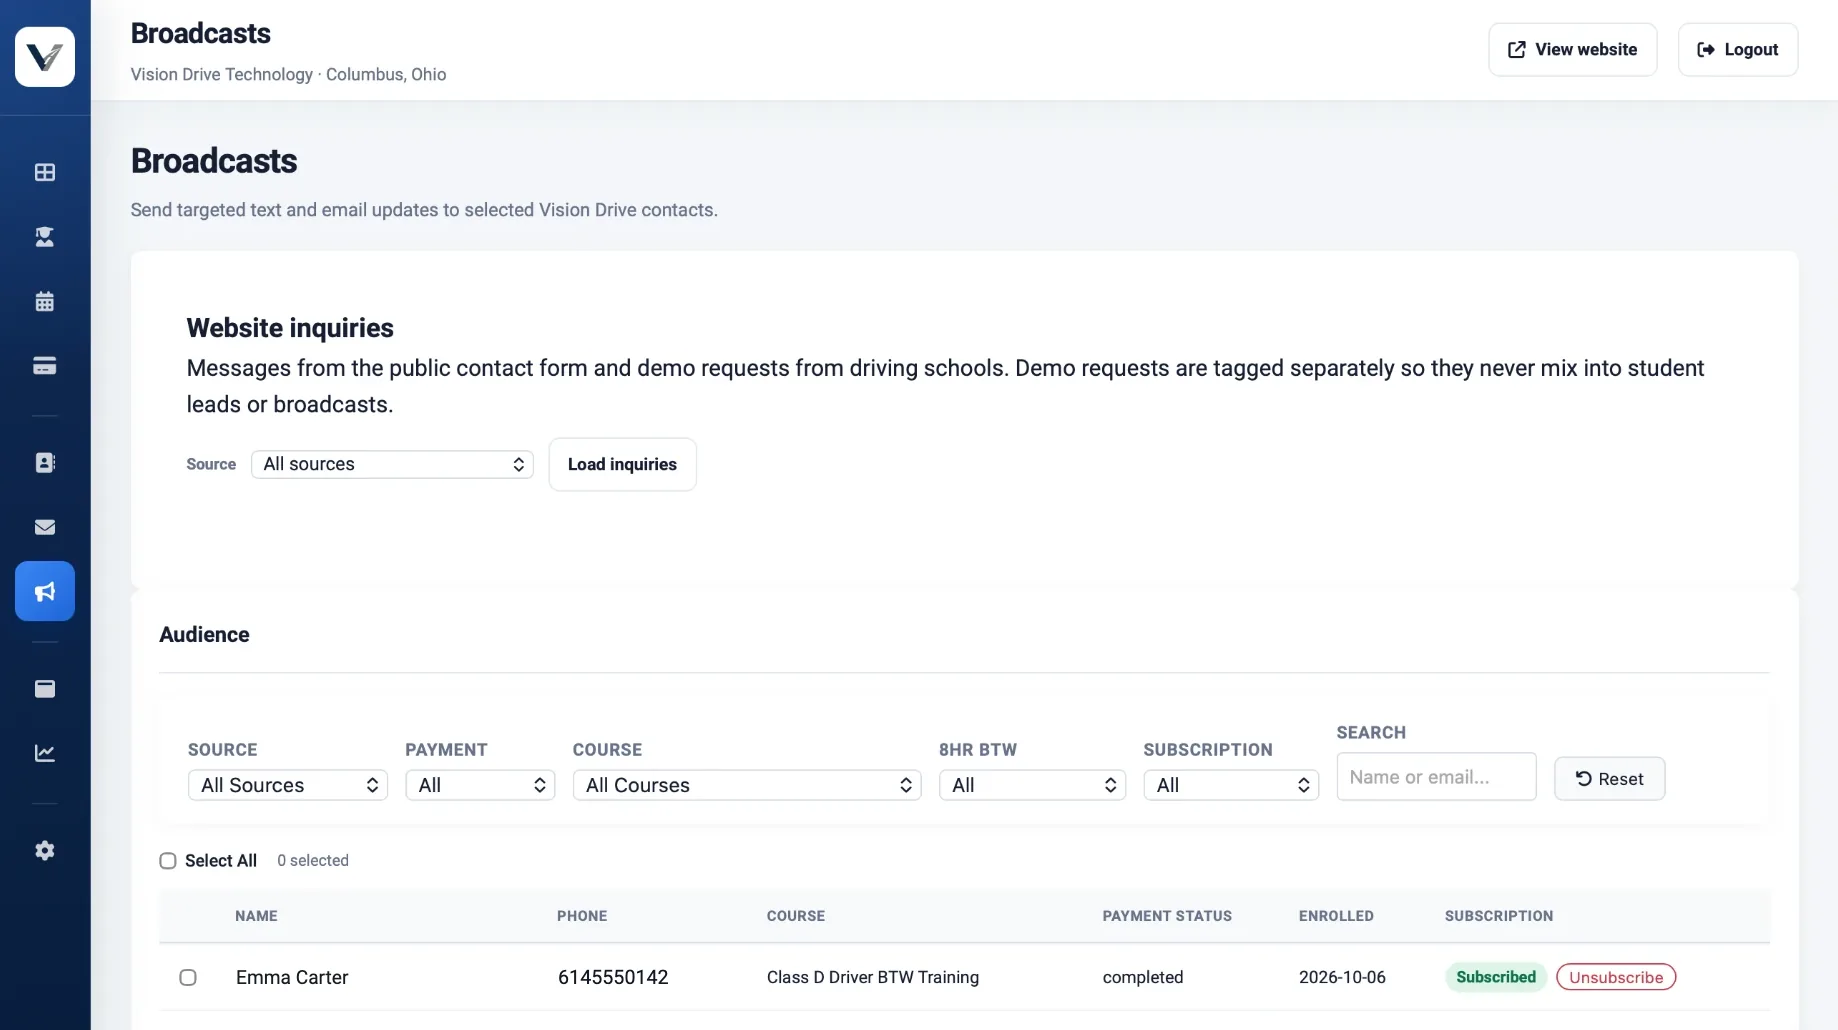This screenshot has height=1030, width=1838.
Task: Click the PHONE column header
Action: pos(582,916)
